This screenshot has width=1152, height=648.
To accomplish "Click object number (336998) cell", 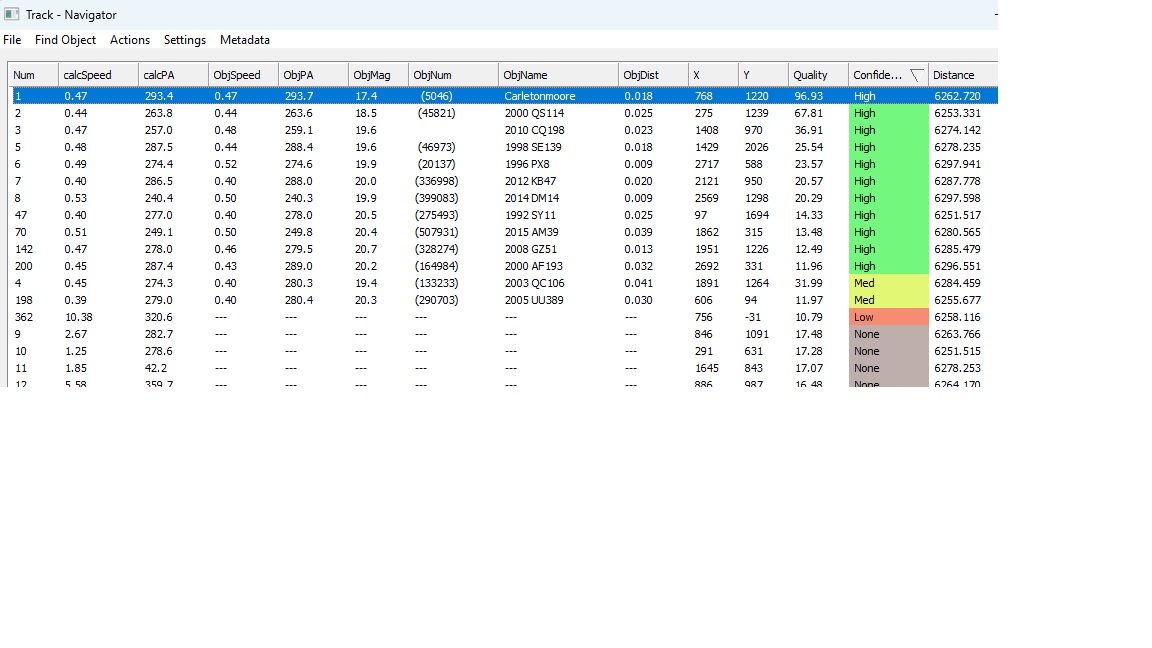I will (x=436, y=181).
